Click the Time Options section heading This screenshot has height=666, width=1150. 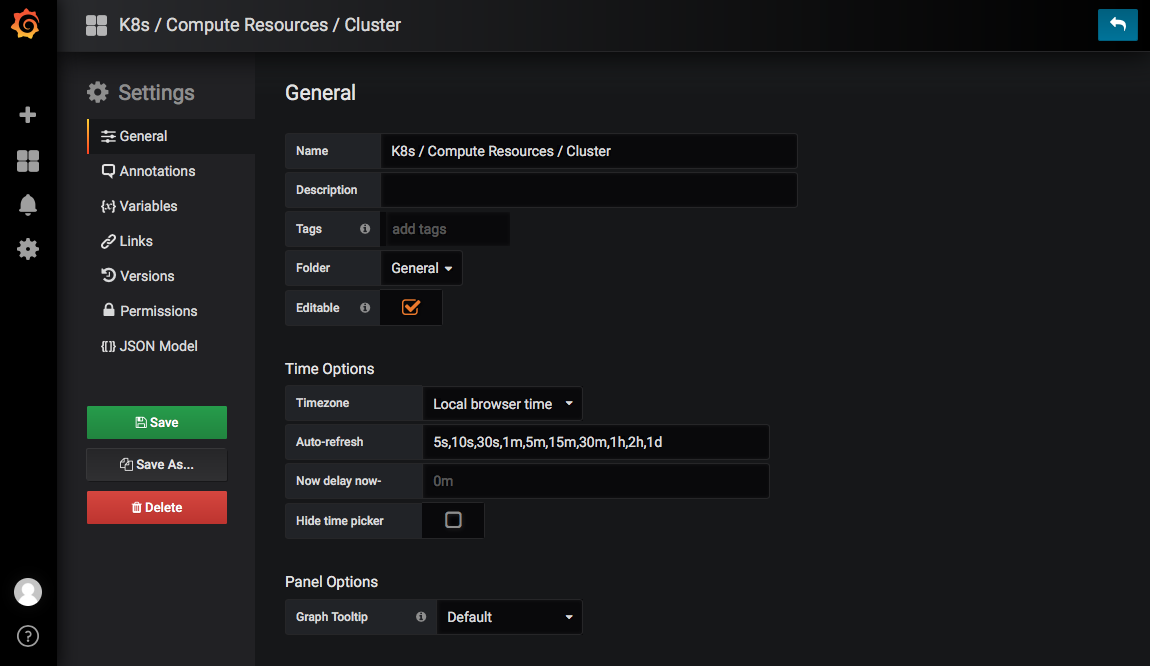(x=329, y=369)
